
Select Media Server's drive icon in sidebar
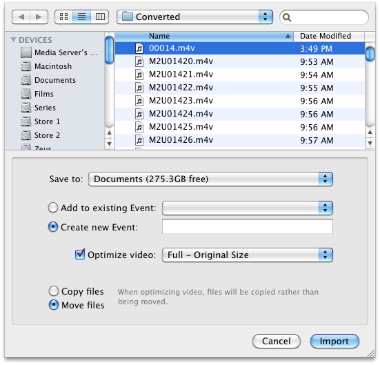point(26,53)
